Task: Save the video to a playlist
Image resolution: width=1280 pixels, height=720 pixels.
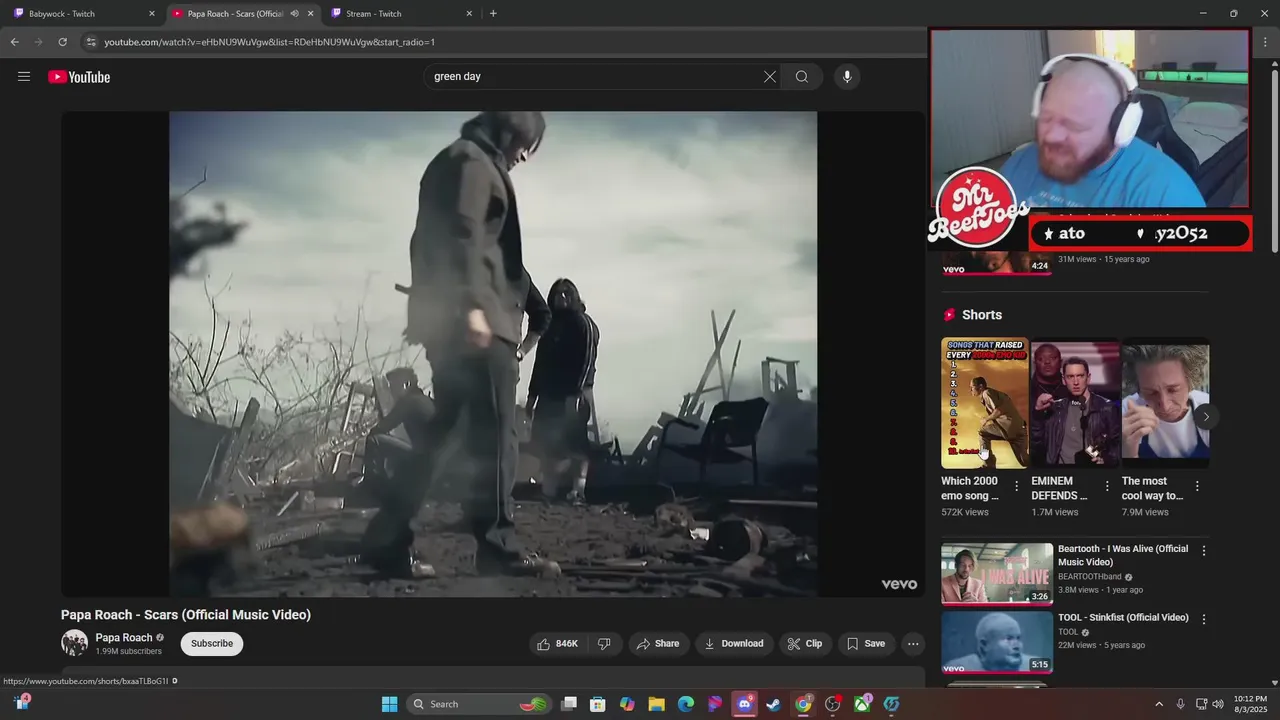Action: (866, 644)
